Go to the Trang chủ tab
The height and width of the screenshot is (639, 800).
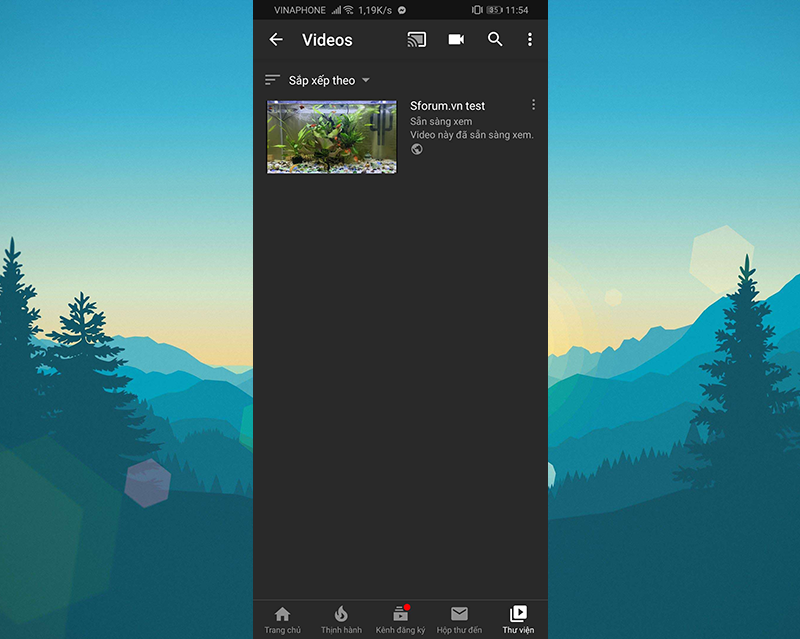[282, 620]
